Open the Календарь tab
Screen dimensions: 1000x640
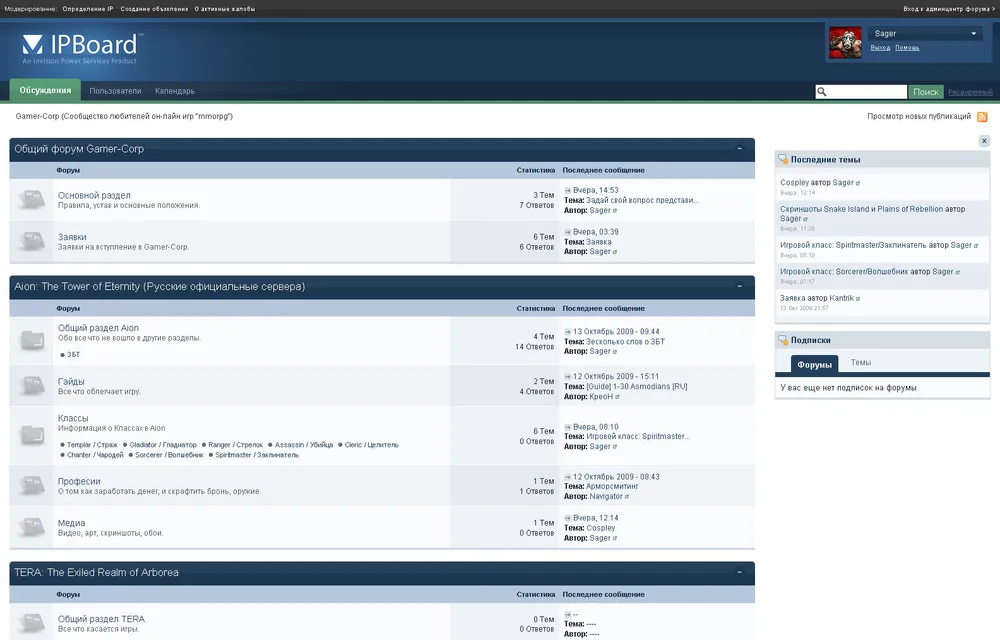click(x=175, y=91)
